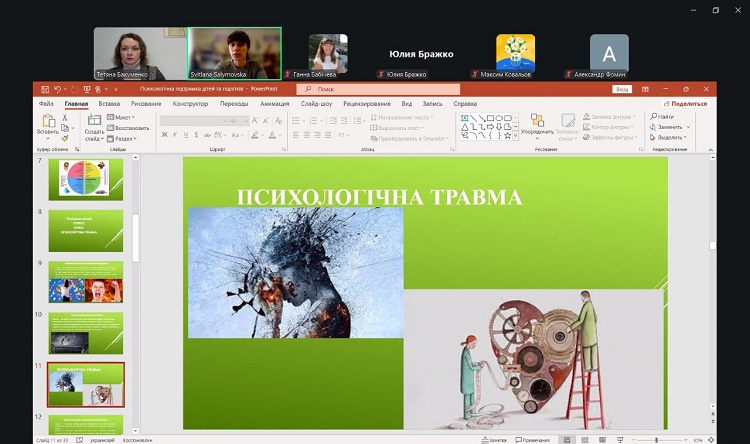This screenshot has height=444, width=750.
Task: Click the Undo arrow in title bar
Action: pos(58,89)
